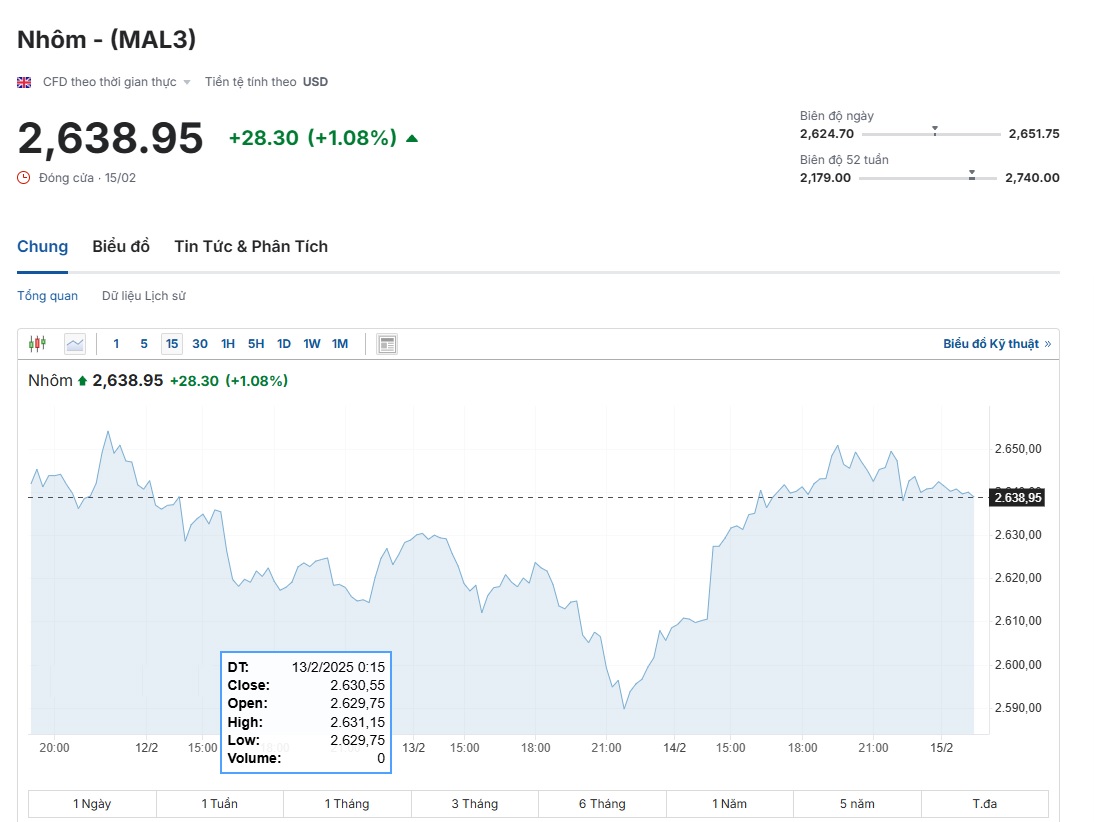This screenshot has width=1094, height=822.
Task: Set chart interval to 1 minute
Action: pos(116,344)
